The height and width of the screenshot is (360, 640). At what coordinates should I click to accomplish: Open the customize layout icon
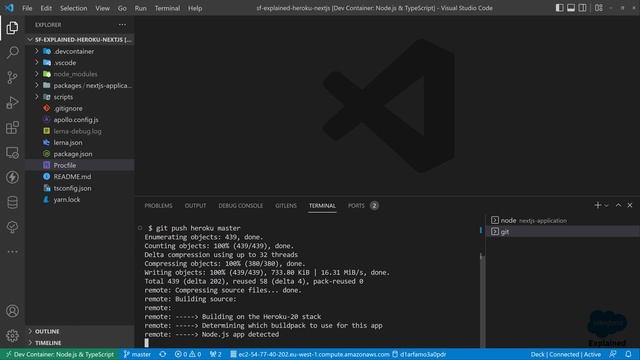[599, 8]
